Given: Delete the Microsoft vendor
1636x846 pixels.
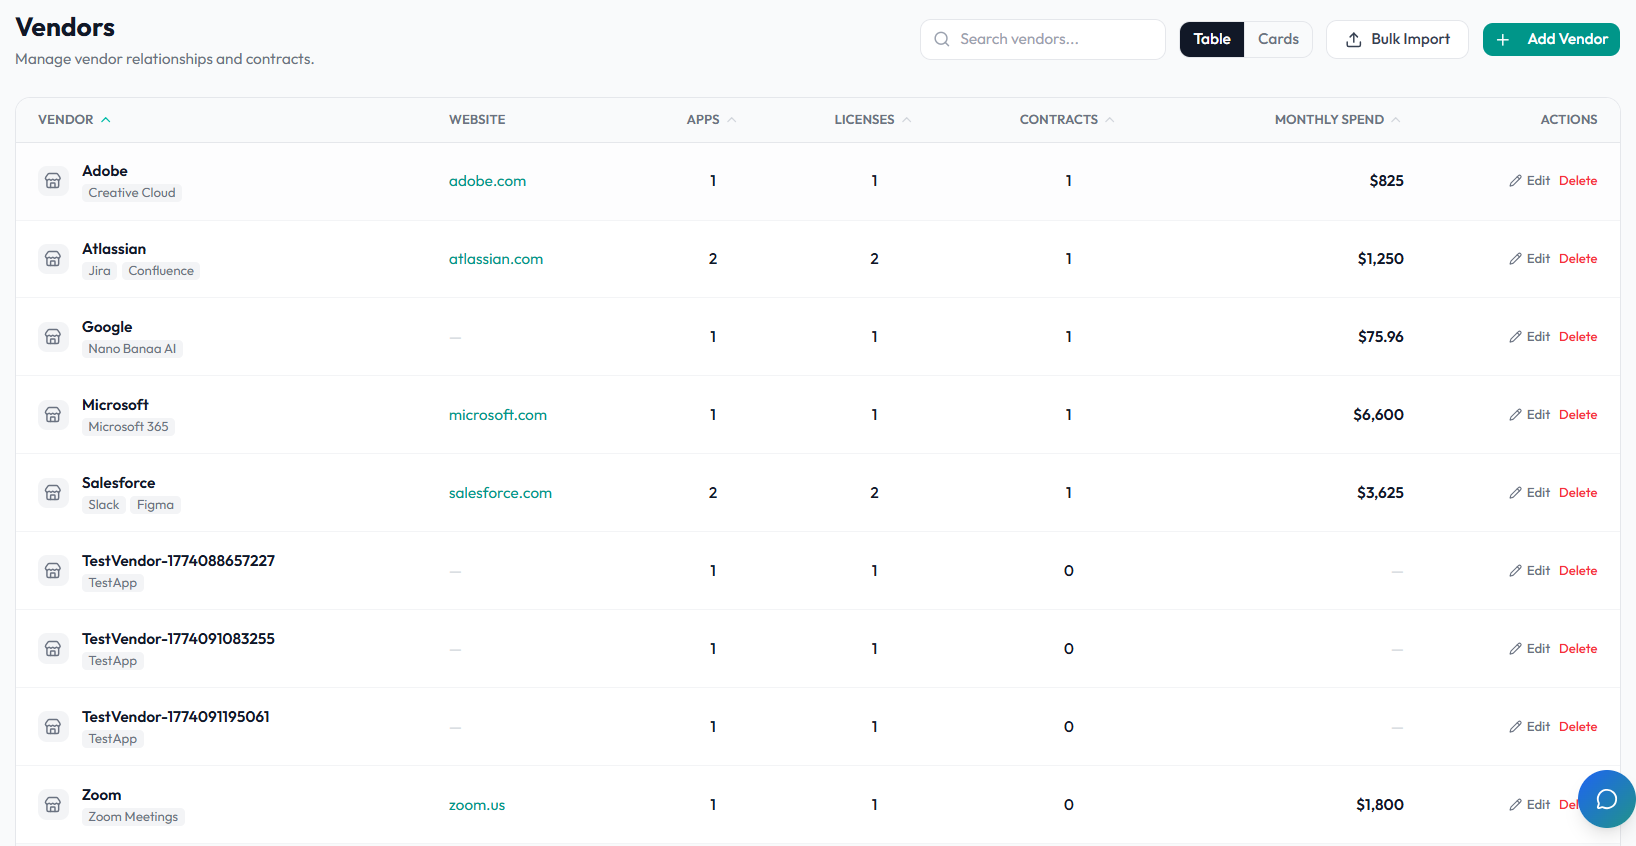Looking at the screenshot, I should (x=1578, y=415).
